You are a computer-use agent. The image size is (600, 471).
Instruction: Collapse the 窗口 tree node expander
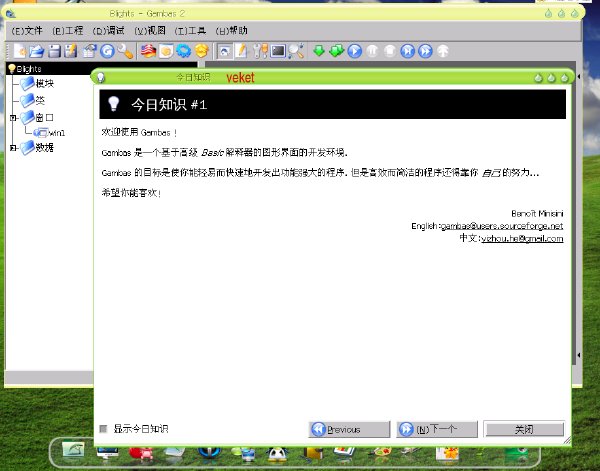point(13,117)
